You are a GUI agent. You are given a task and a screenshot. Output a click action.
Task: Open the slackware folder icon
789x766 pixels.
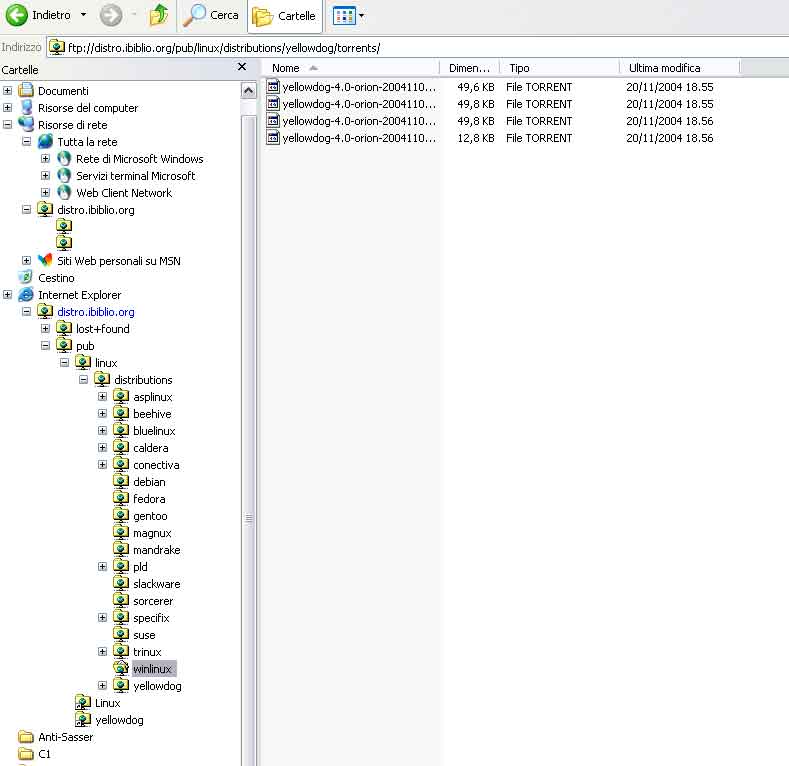click(x=121, y=584)
